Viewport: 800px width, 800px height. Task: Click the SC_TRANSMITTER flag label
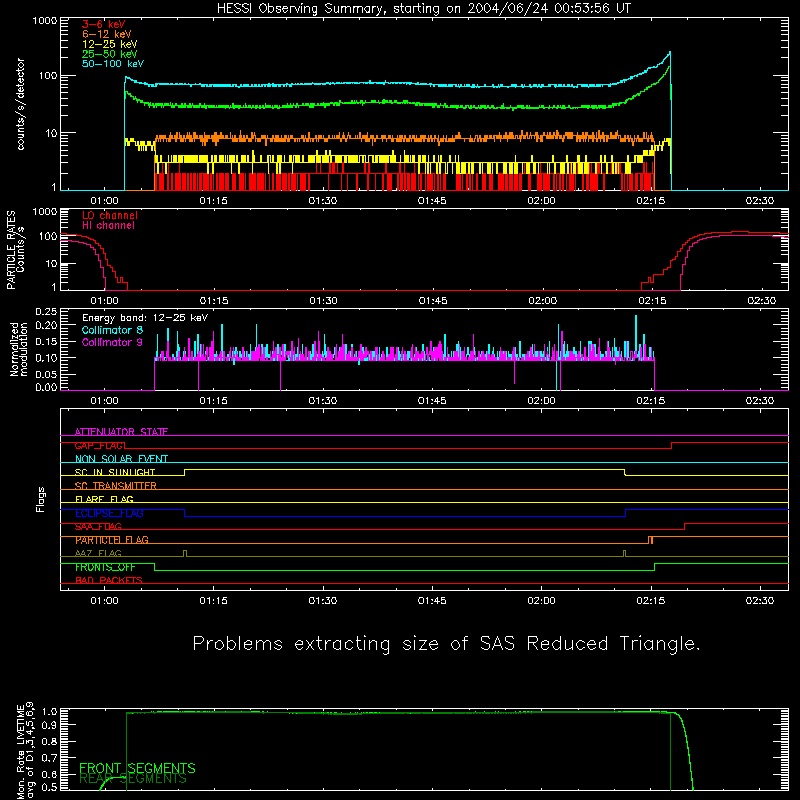tap(116, 486)
